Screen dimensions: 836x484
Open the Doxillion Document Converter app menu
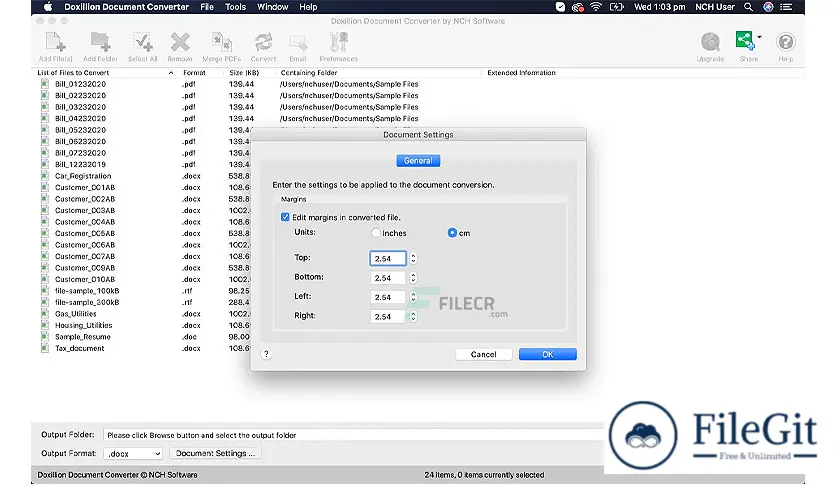pos(126,7)
